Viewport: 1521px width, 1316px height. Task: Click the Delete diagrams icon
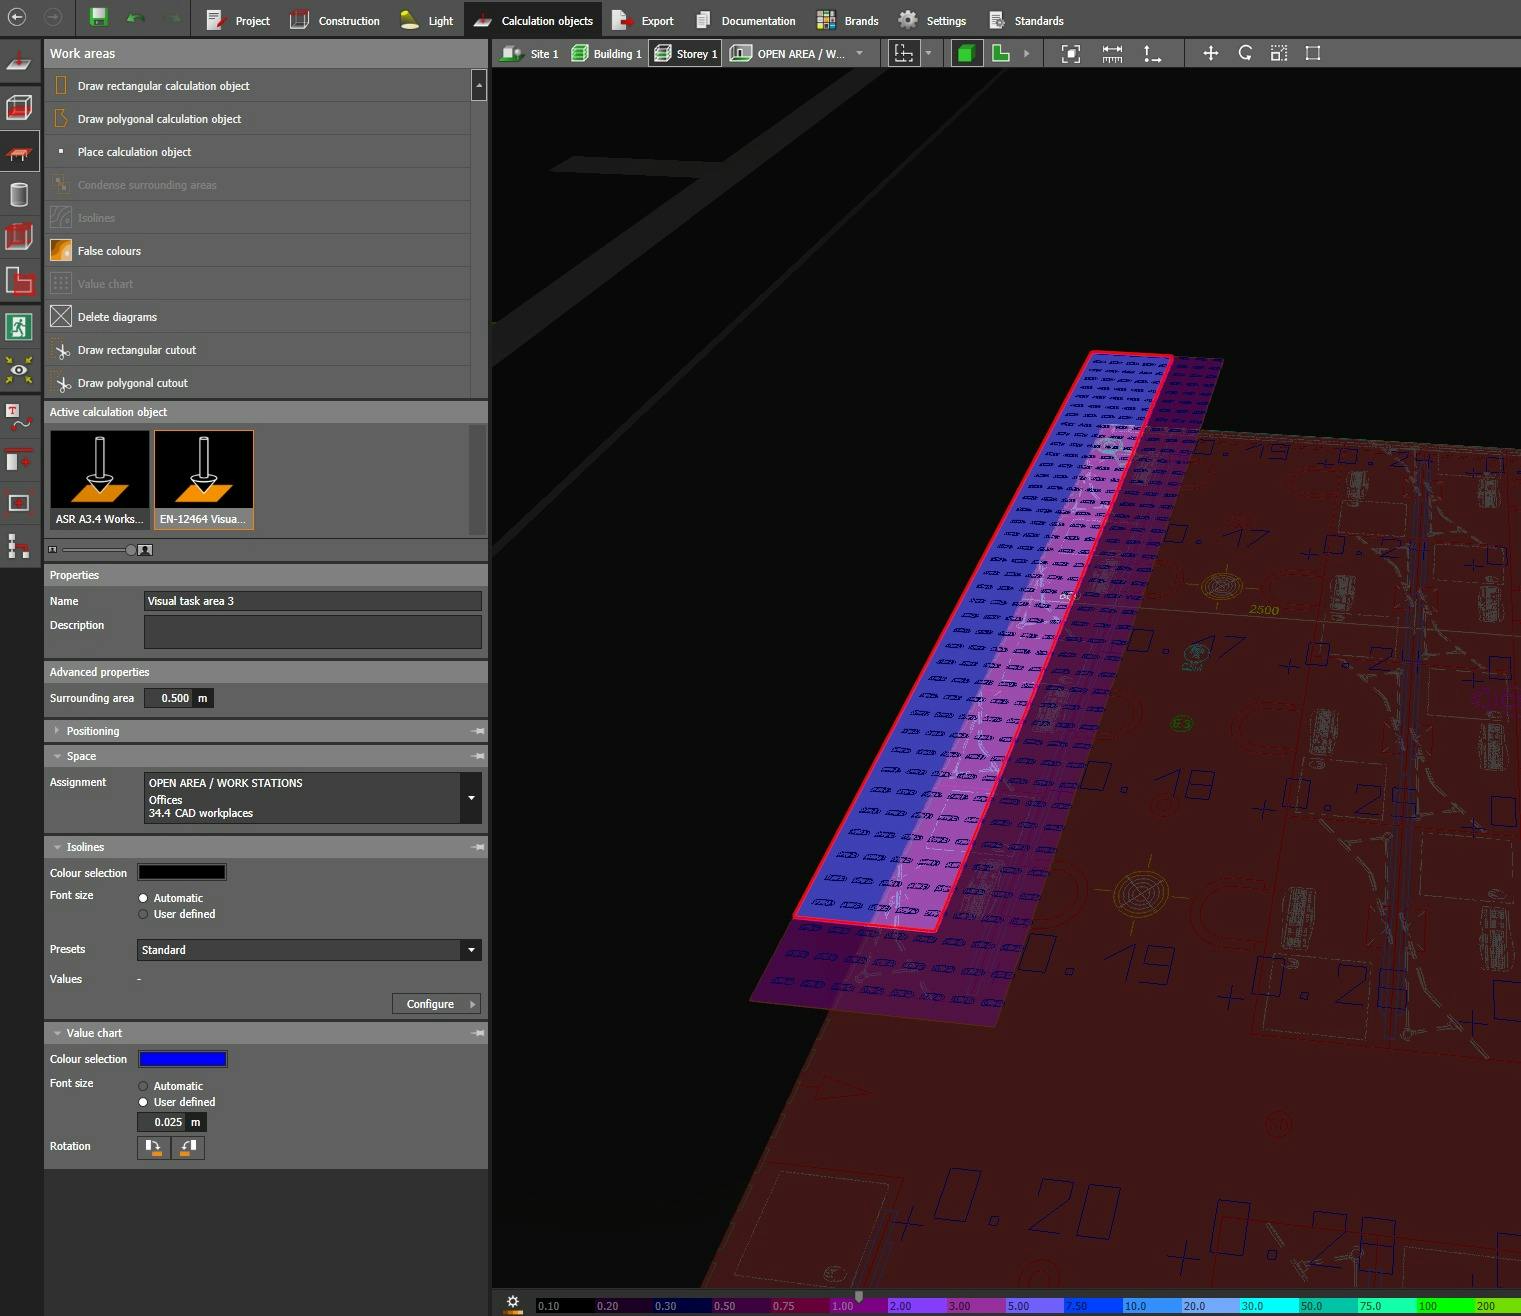pyautogui.click(x=61, y=317)
